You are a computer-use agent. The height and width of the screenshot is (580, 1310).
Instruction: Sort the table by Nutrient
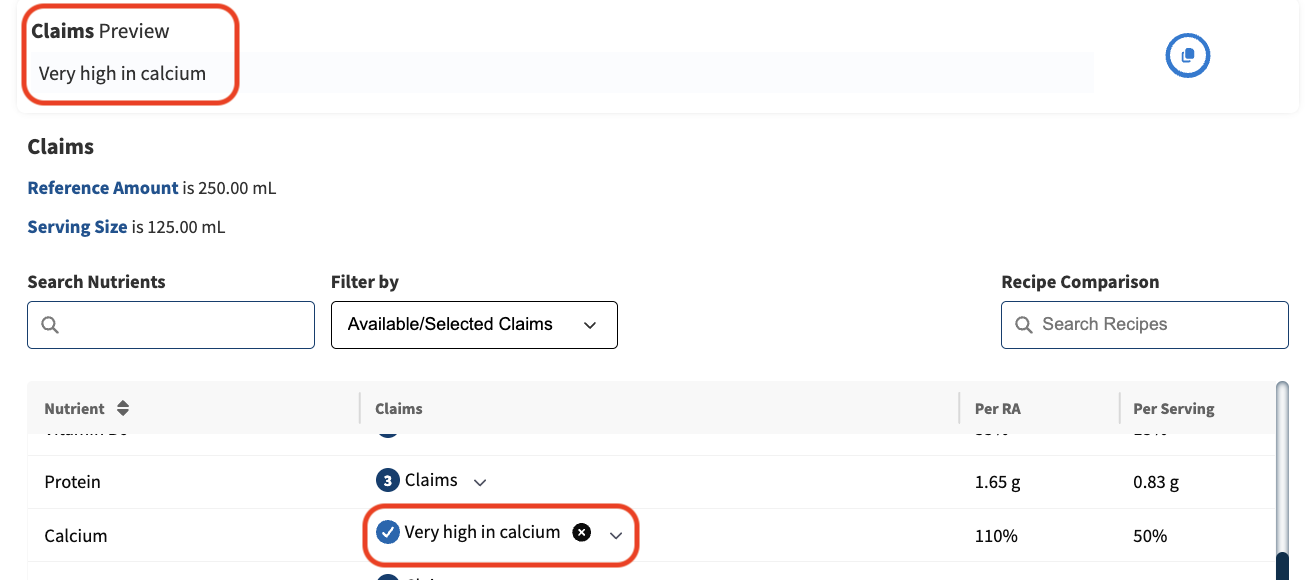pyautogui.click(x=123, y=408)
